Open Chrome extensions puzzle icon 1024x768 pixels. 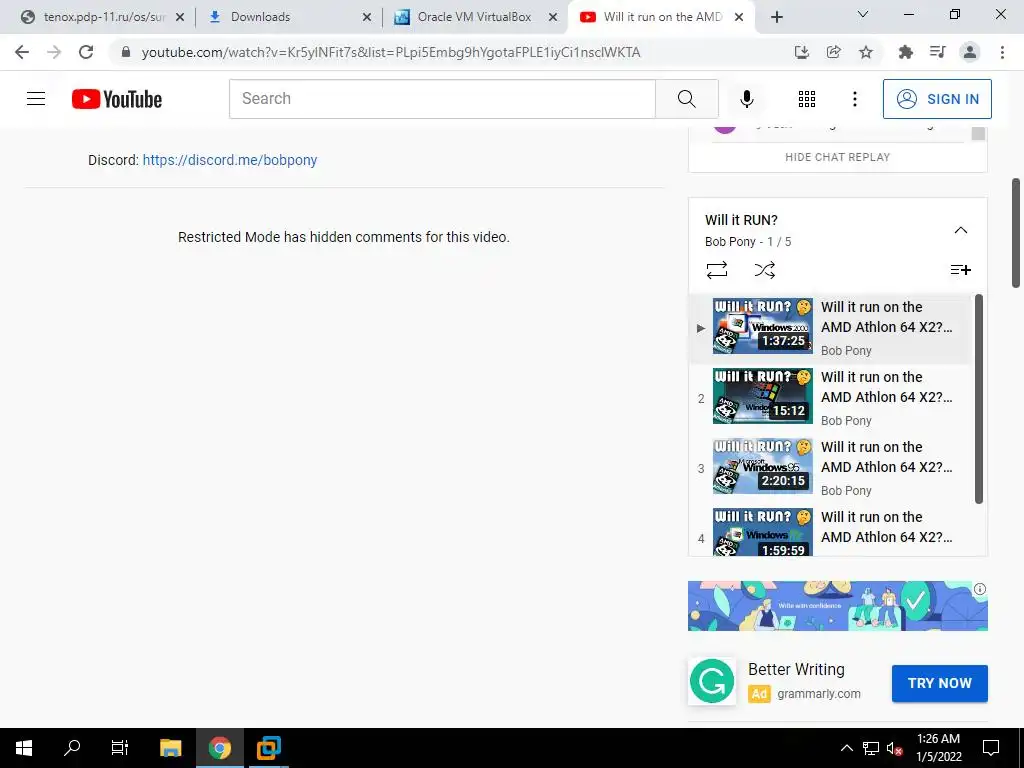click(905, 52)
